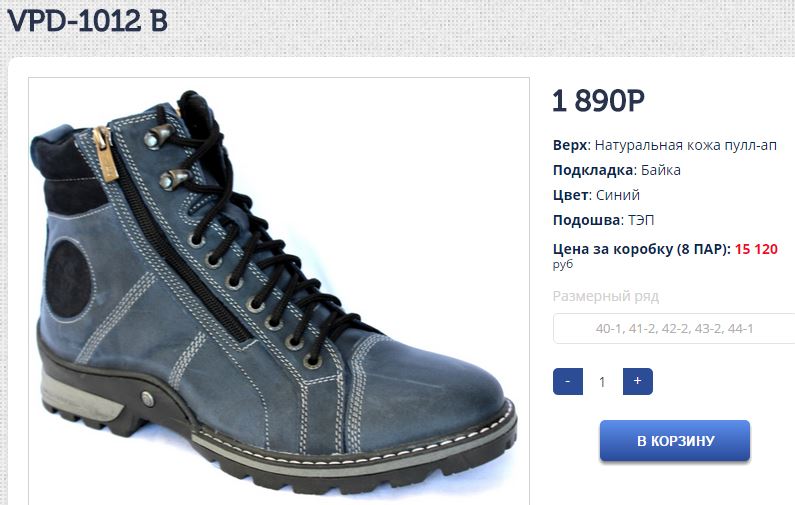This screenshot has height=505, width=795.
Task: Click the gold zipper pull on boot image
Action: [x=107, y=155]
